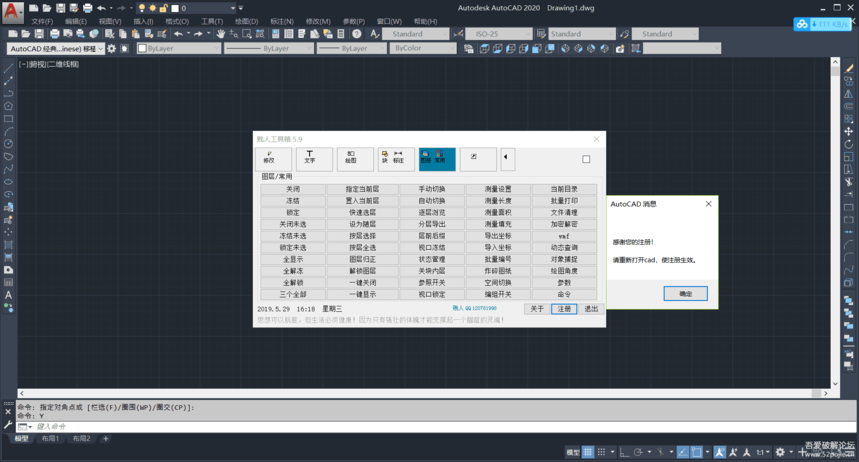Open the 工具(T) menu
859x462 pixels.
pos(211,21)
